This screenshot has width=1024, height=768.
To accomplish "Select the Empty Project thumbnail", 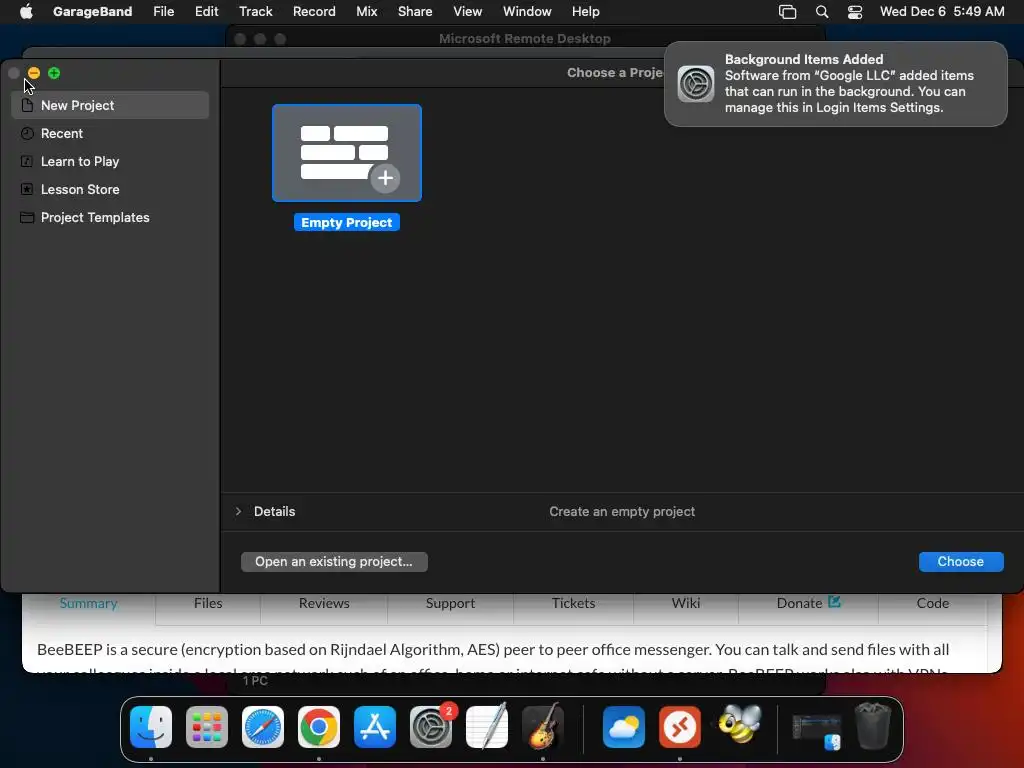I will (x=347, y=153).
